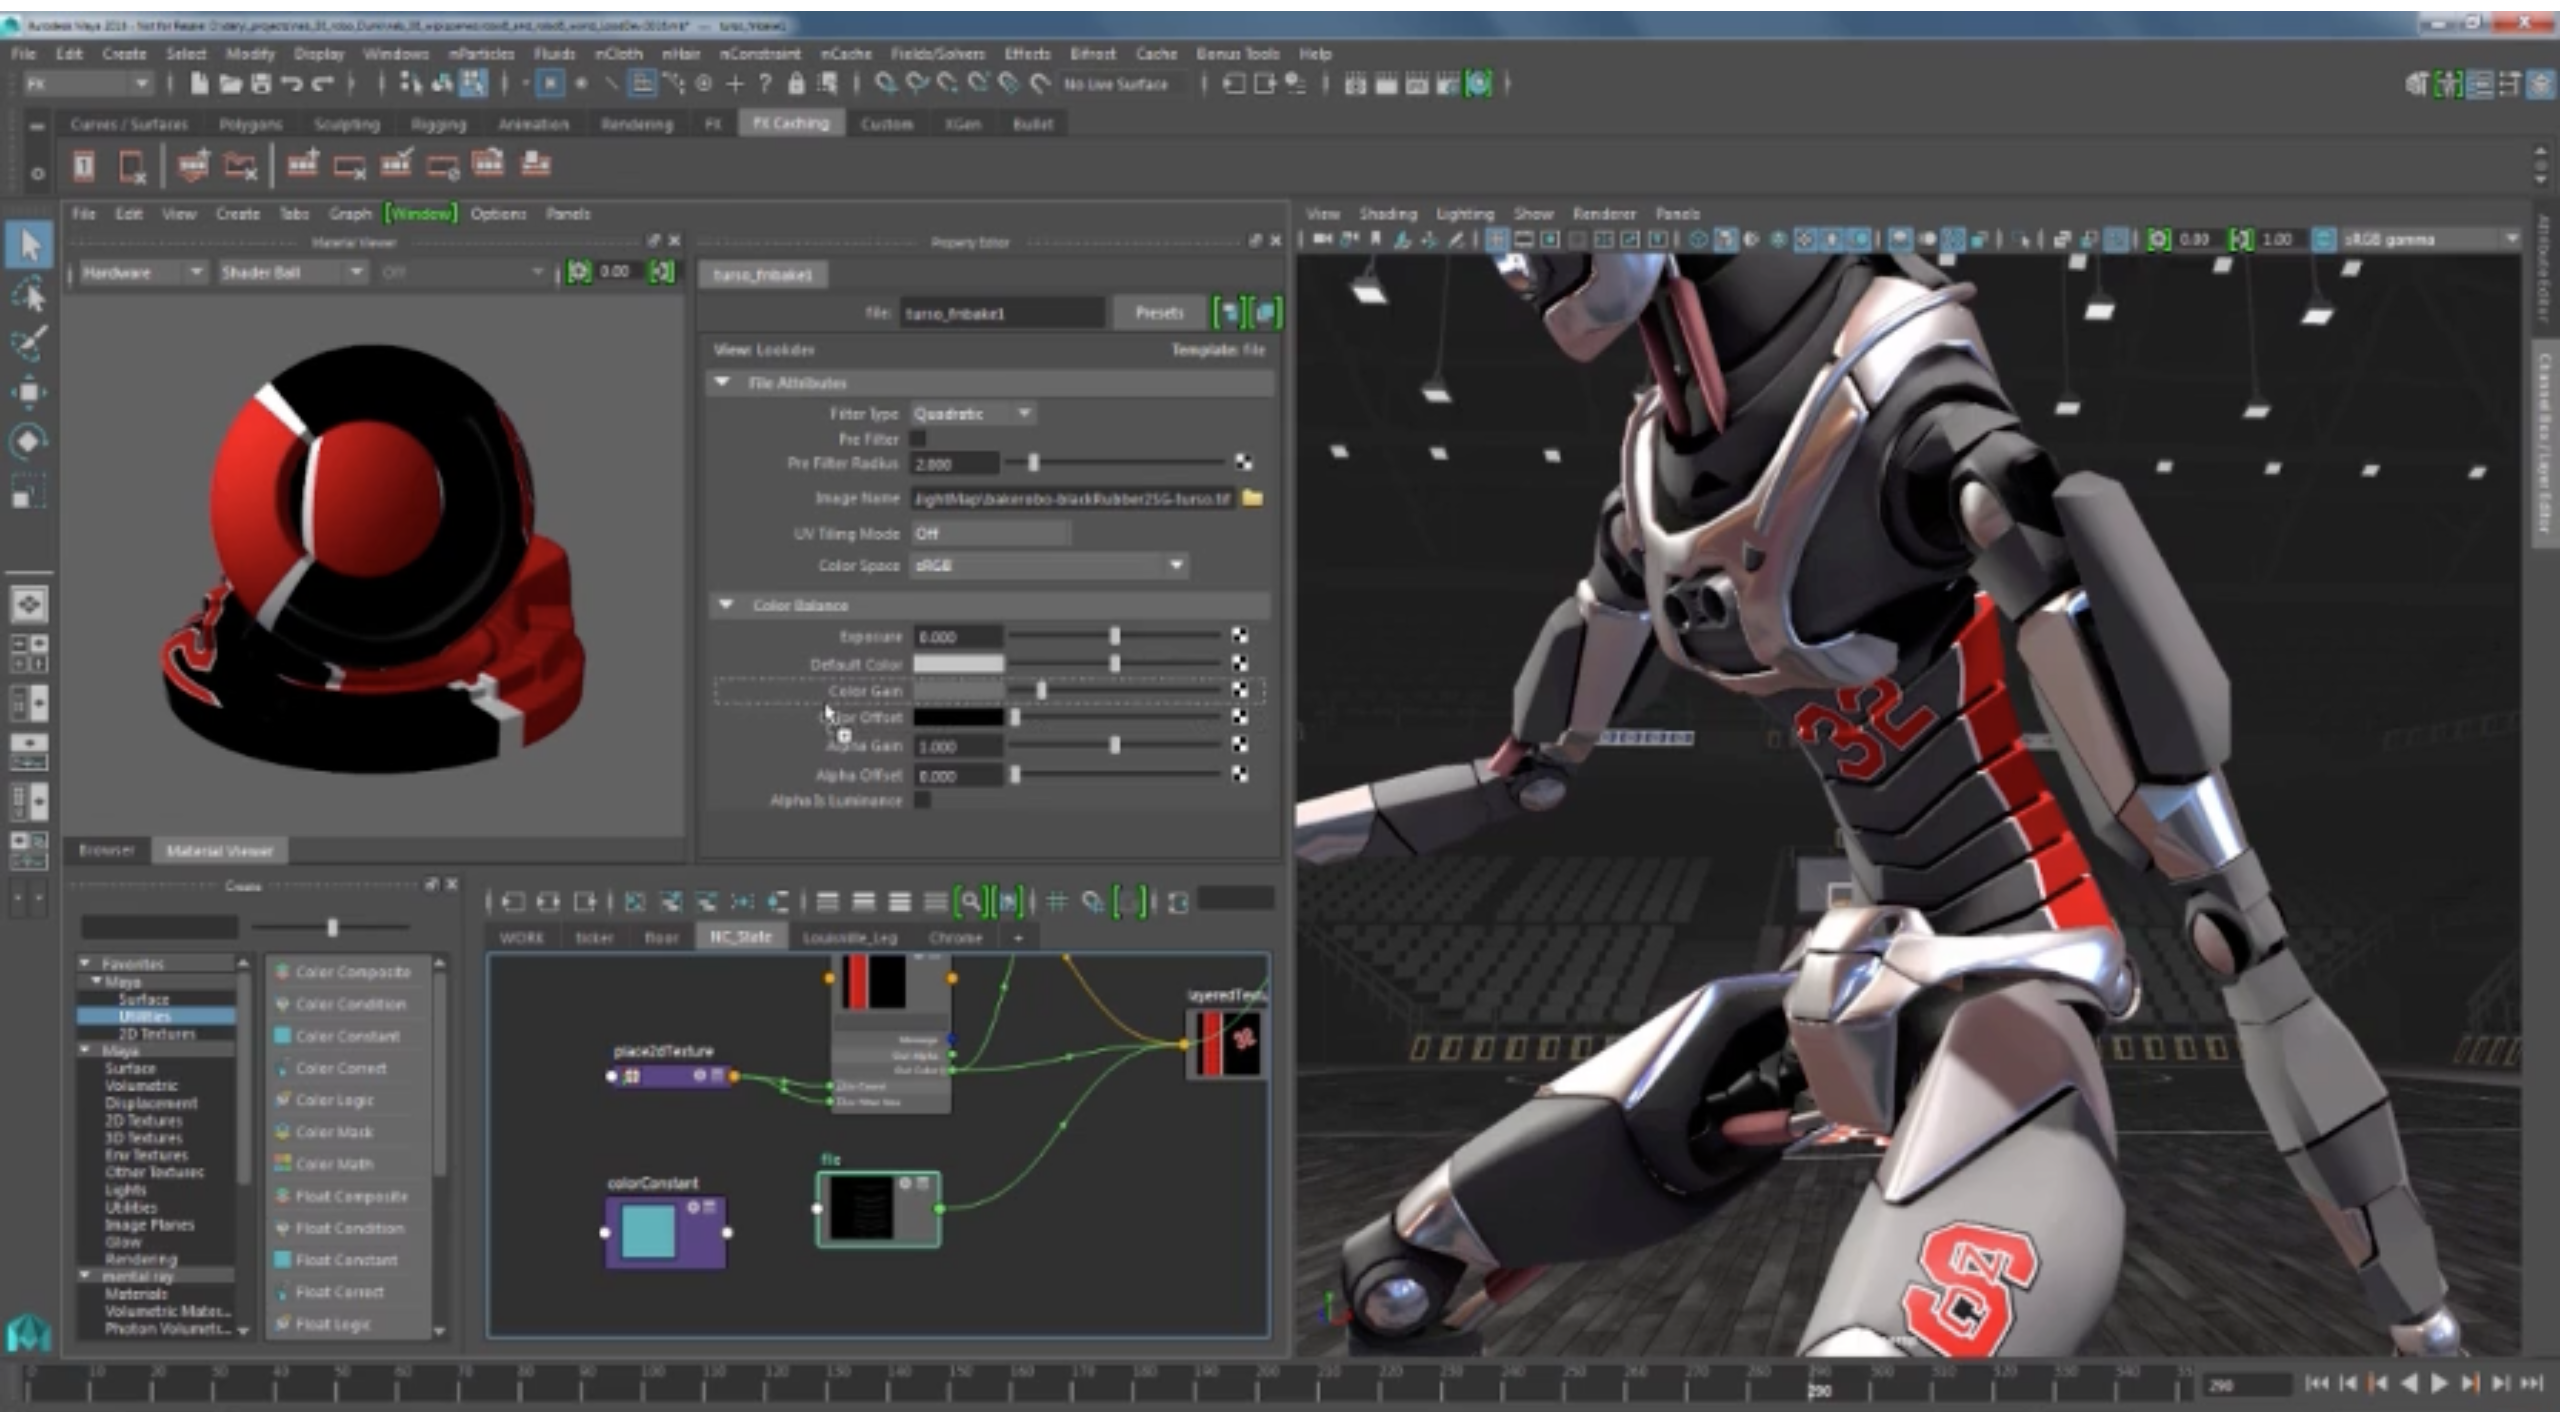Click inside the turso_fnbake1 file name field

pos(1000,312)
